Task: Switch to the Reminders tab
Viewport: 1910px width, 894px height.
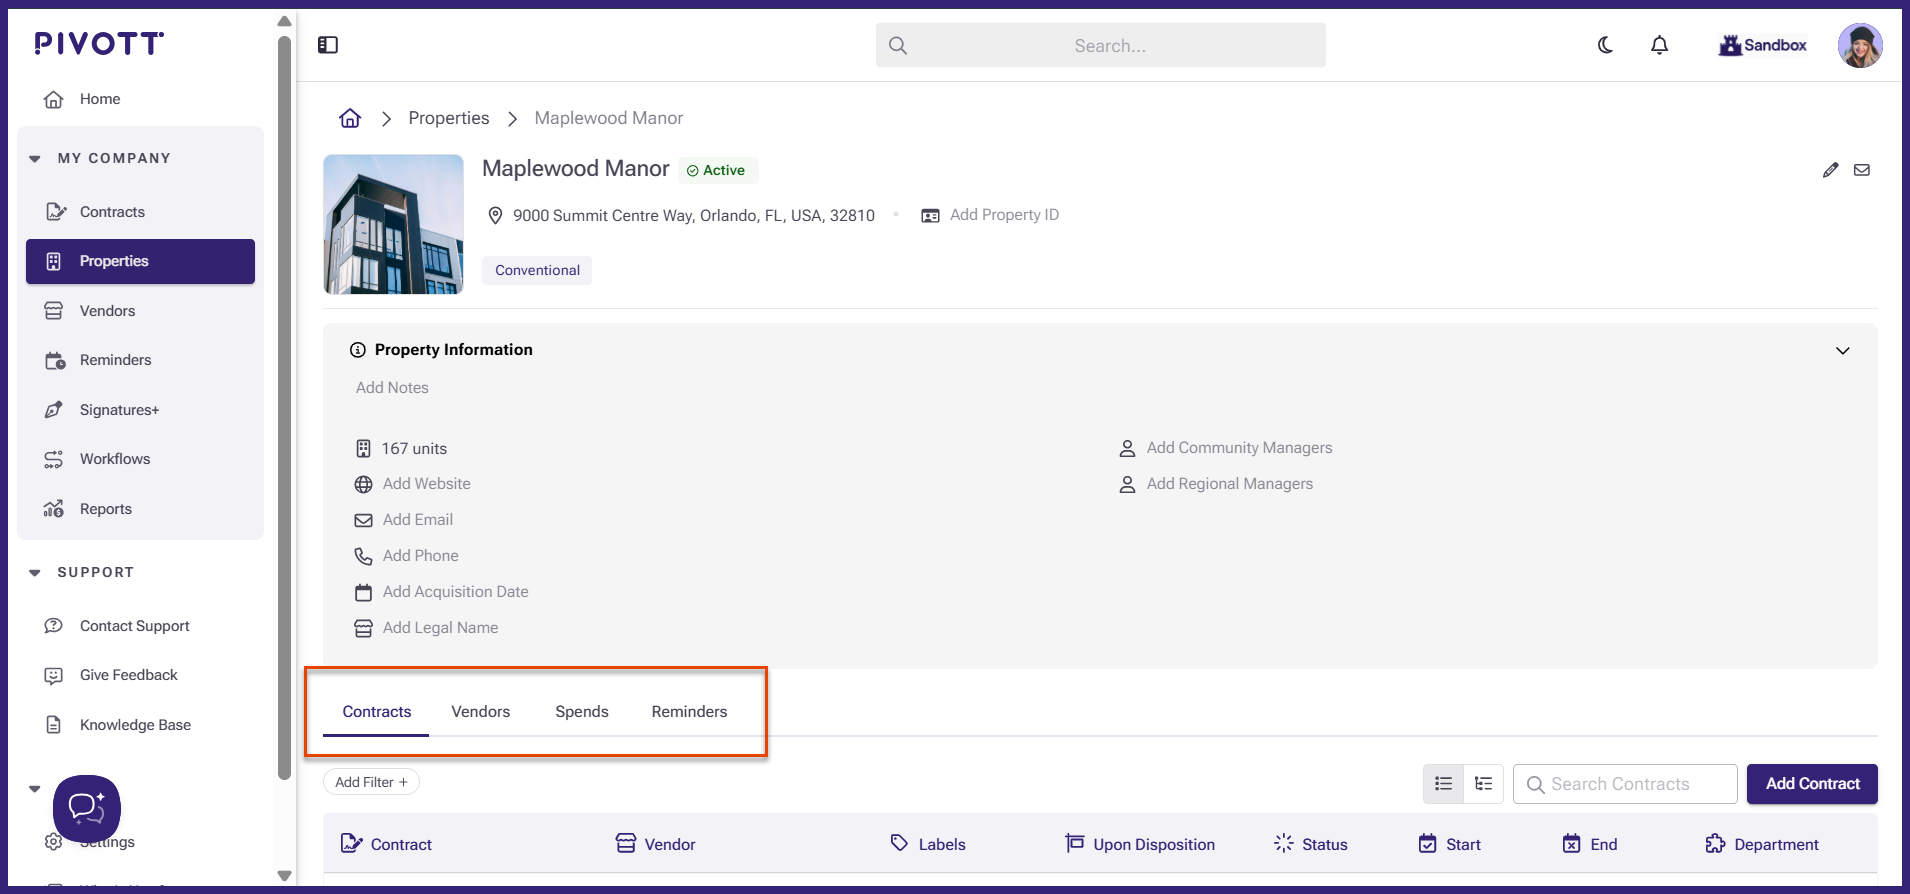Action: (x=690, y=712)
